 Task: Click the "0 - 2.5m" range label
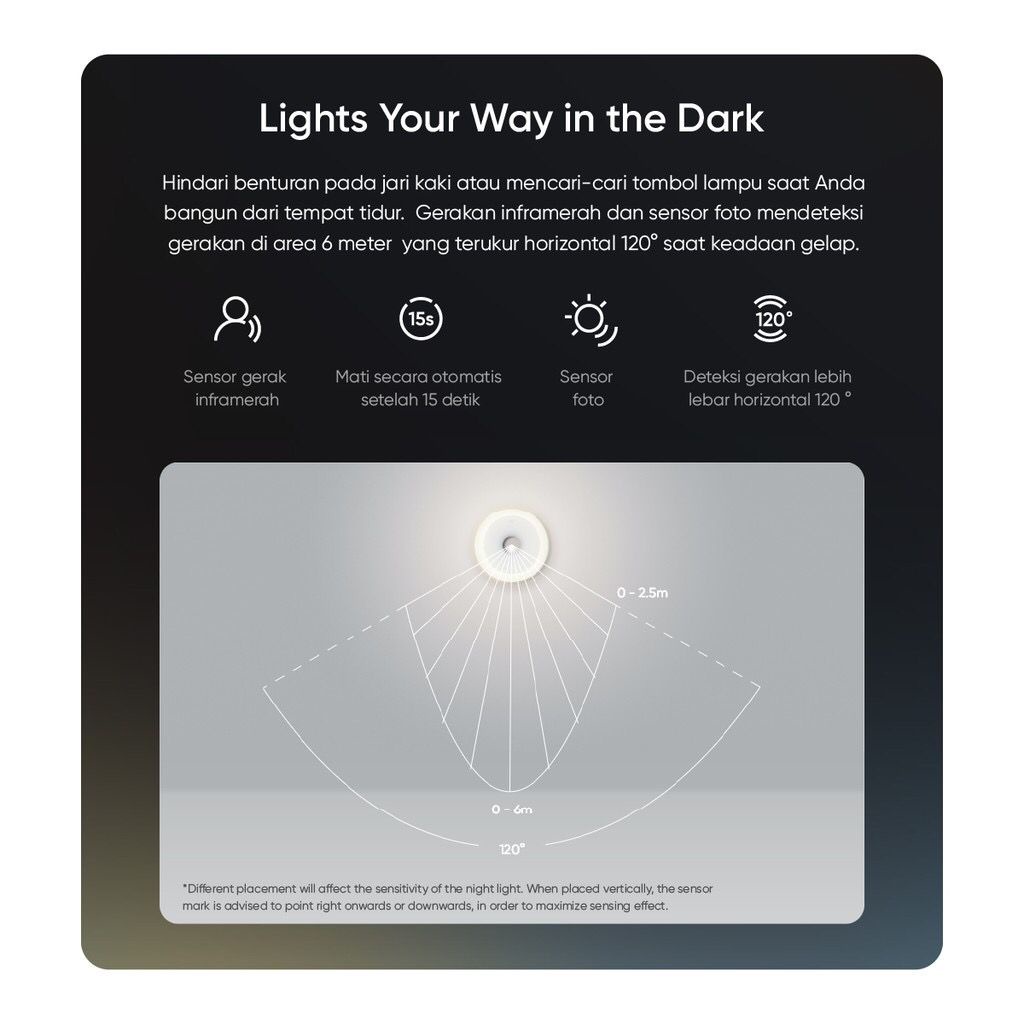643,593
